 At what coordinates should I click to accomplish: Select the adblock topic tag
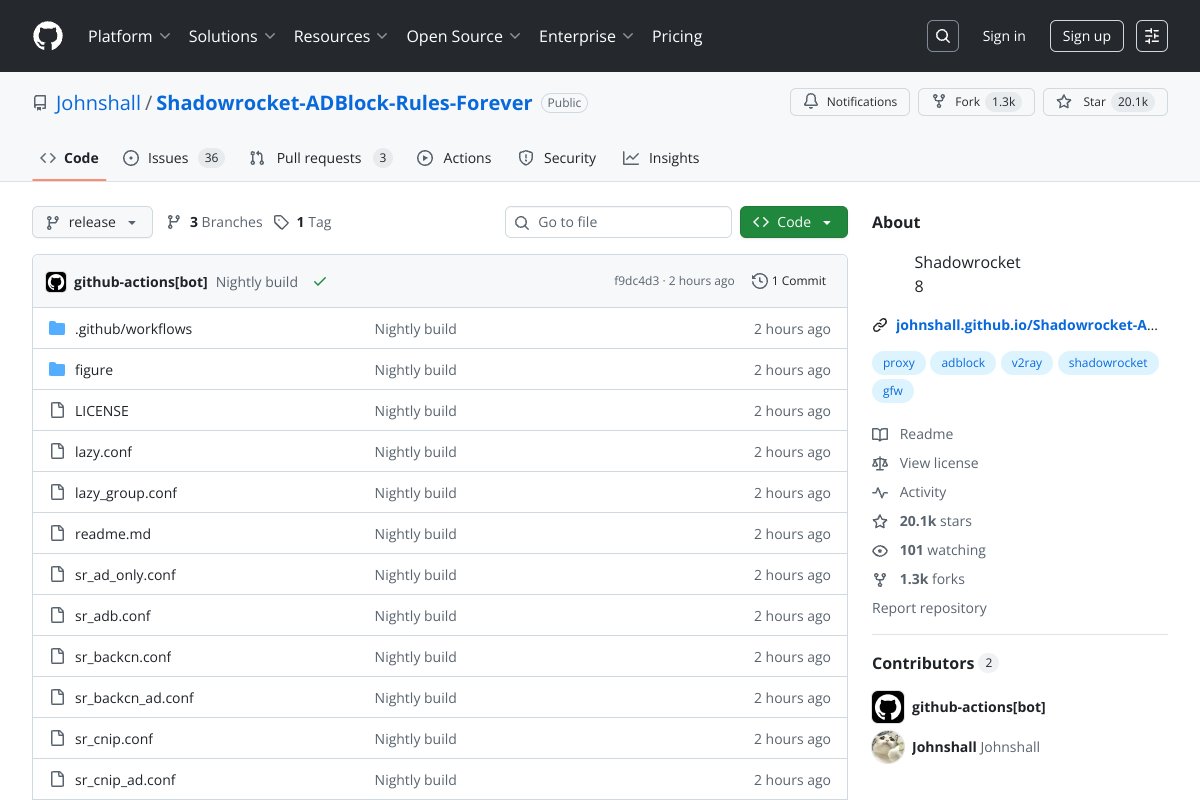(x=963, y=363)
